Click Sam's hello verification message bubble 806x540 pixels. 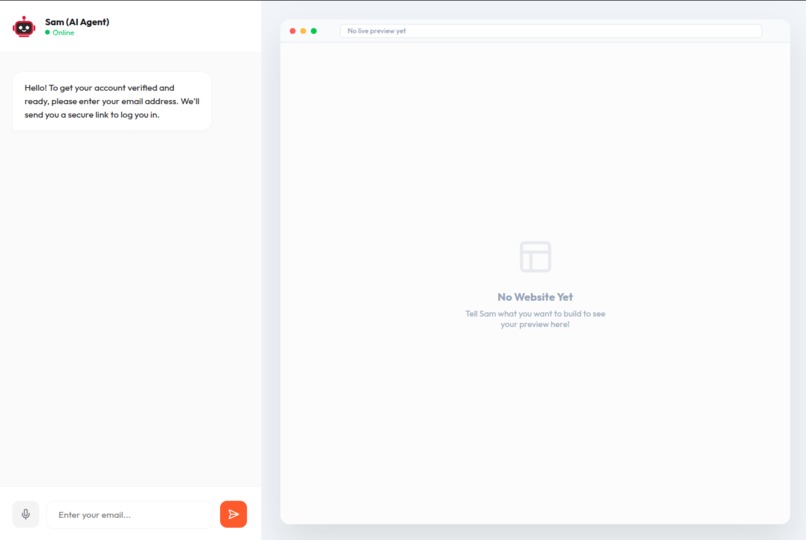(112, 101)
